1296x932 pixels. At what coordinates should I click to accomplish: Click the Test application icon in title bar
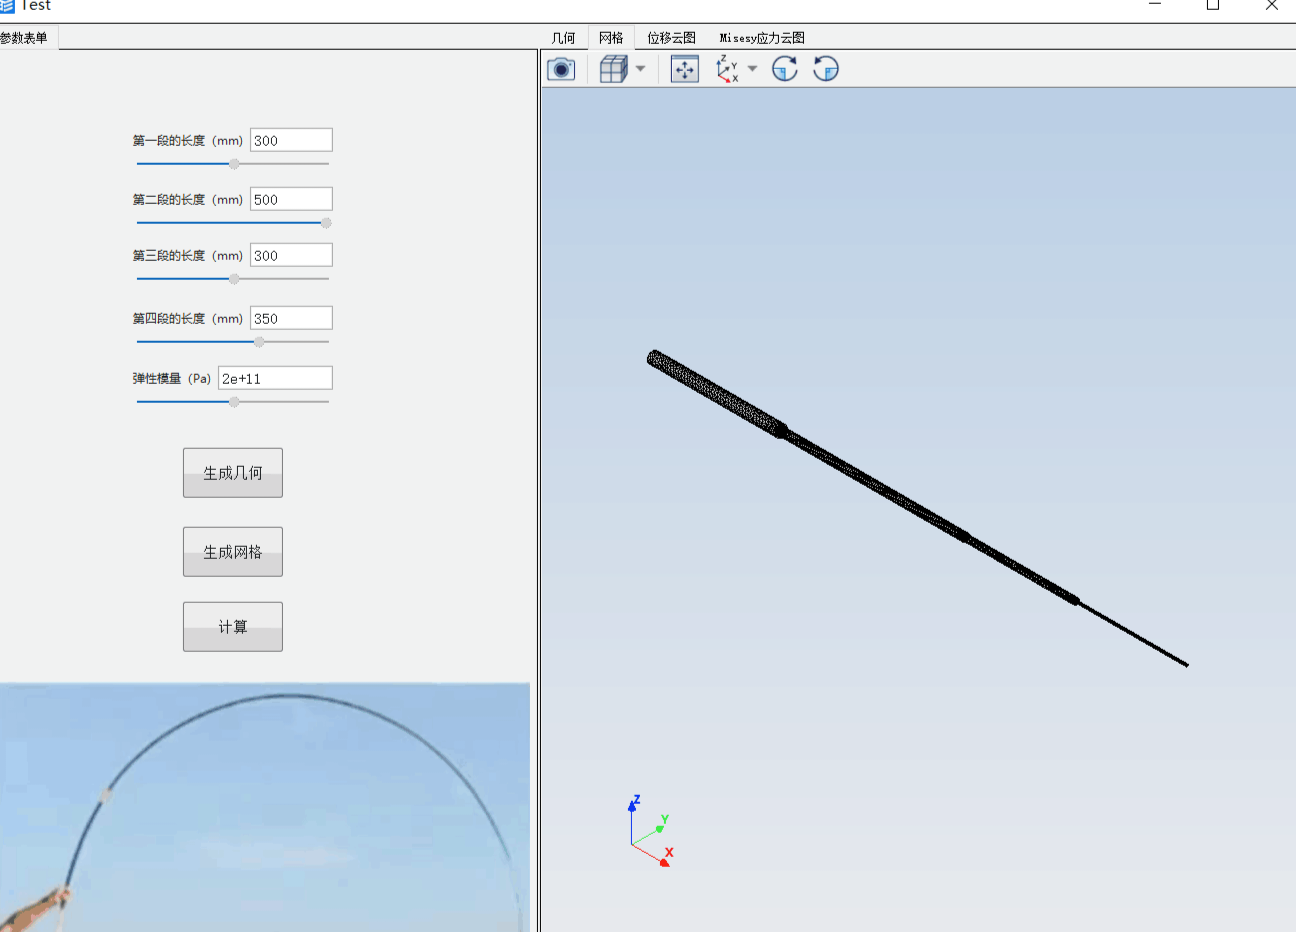7,5
